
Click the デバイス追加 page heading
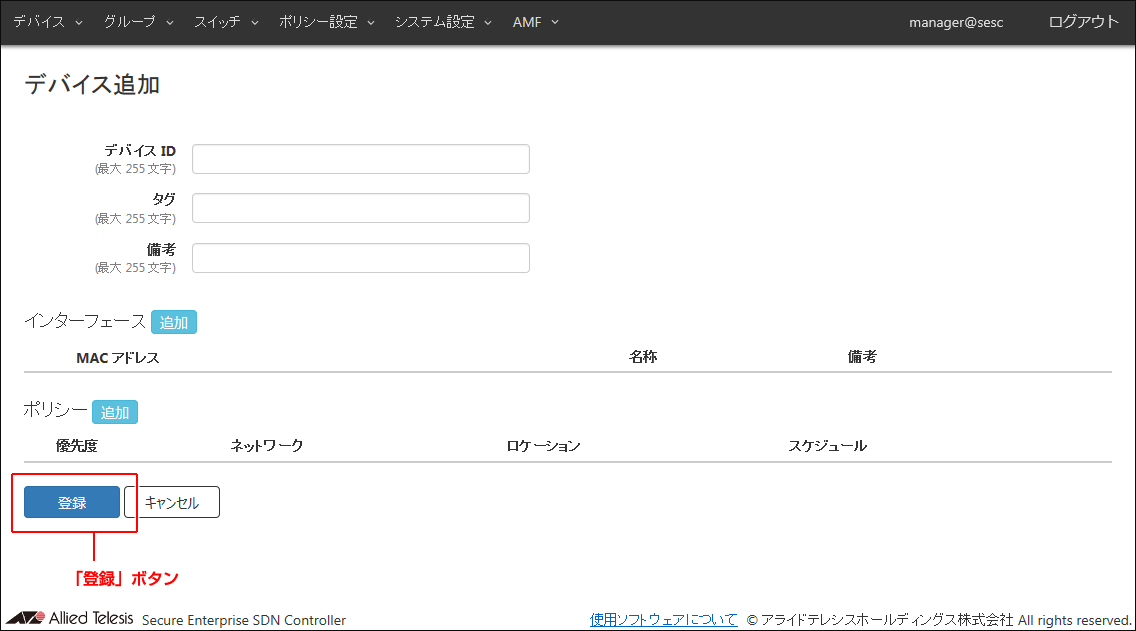tap(92, 85)
